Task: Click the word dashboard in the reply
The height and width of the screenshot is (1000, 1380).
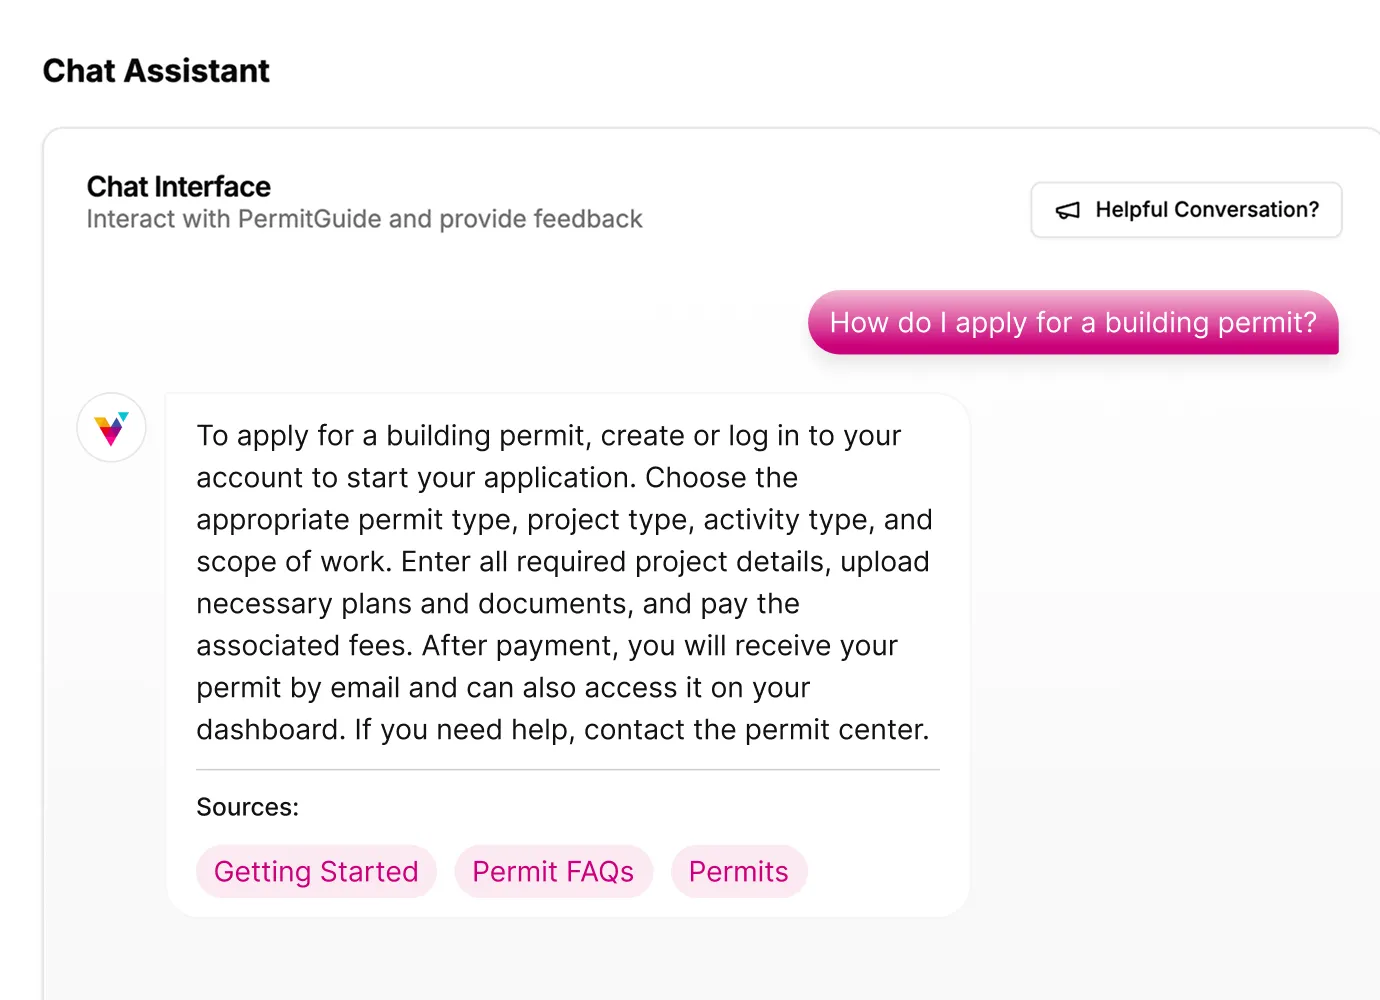Action: coord(269,730)
